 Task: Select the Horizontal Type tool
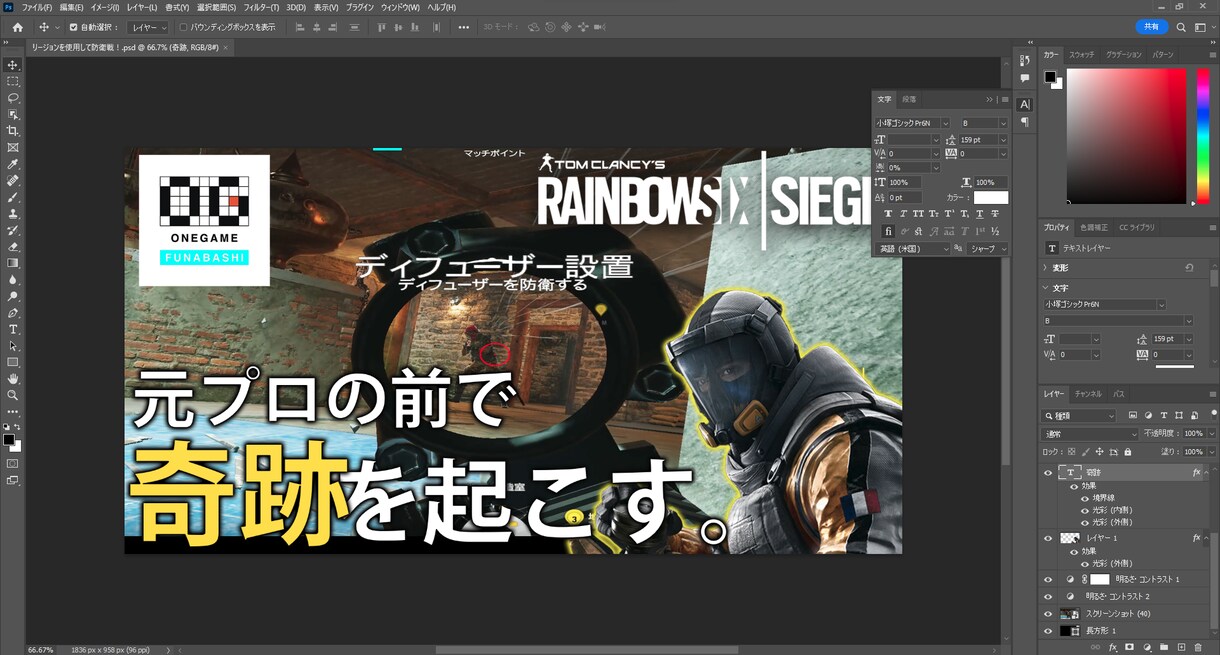pyautogui.click(x=13, y=329)
